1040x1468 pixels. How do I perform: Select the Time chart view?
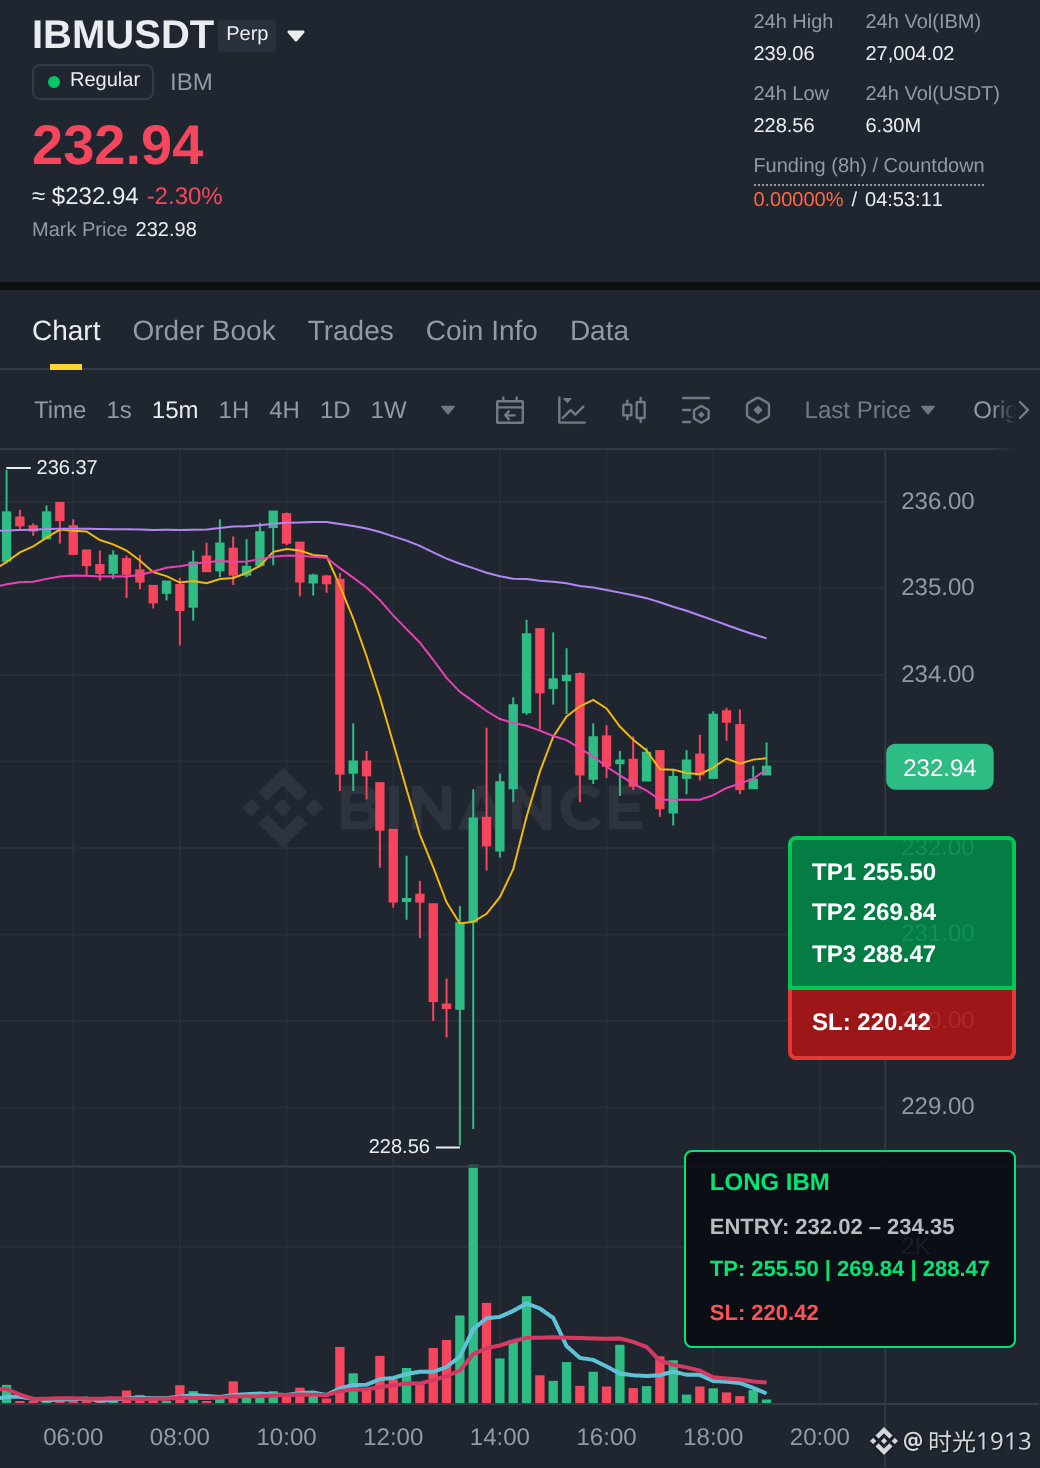click(60, 410)
